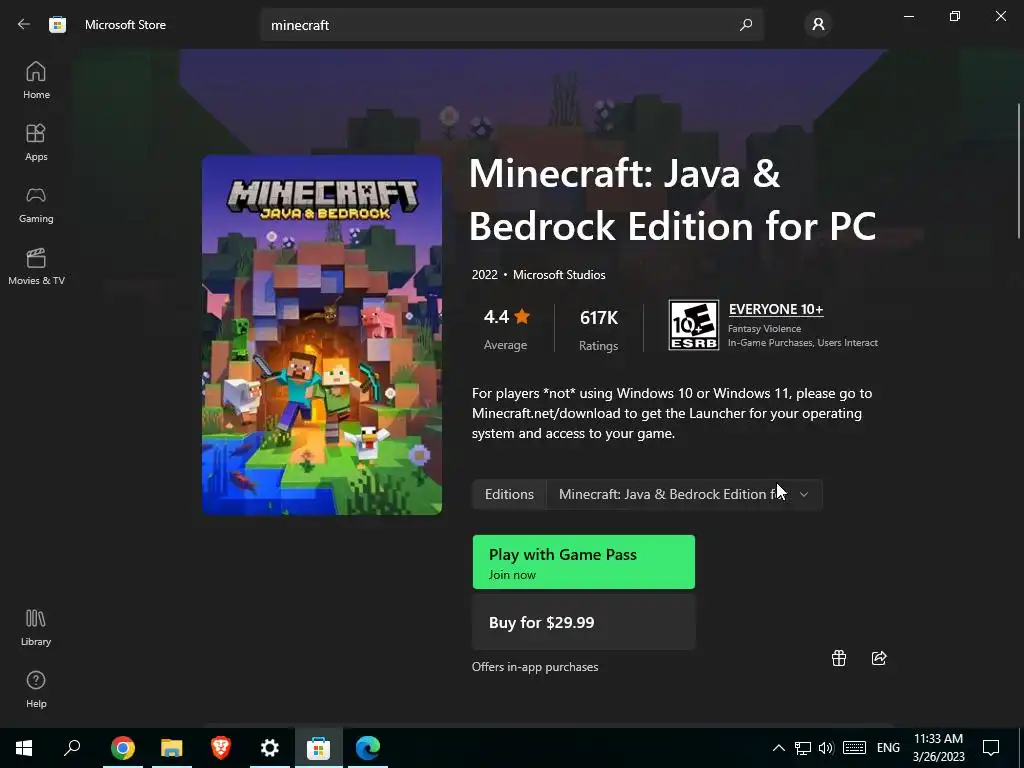Open the notification center icon
1024x768 pixels.
(x=991, y=748)
